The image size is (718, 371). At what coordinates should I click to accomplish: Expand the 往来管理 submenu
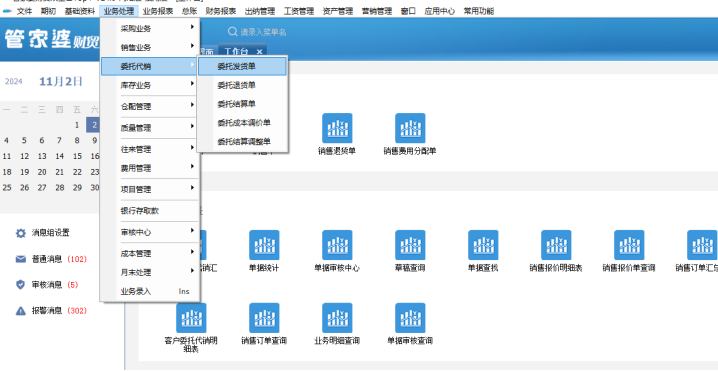pyautogui.click(x=150, y=149)
